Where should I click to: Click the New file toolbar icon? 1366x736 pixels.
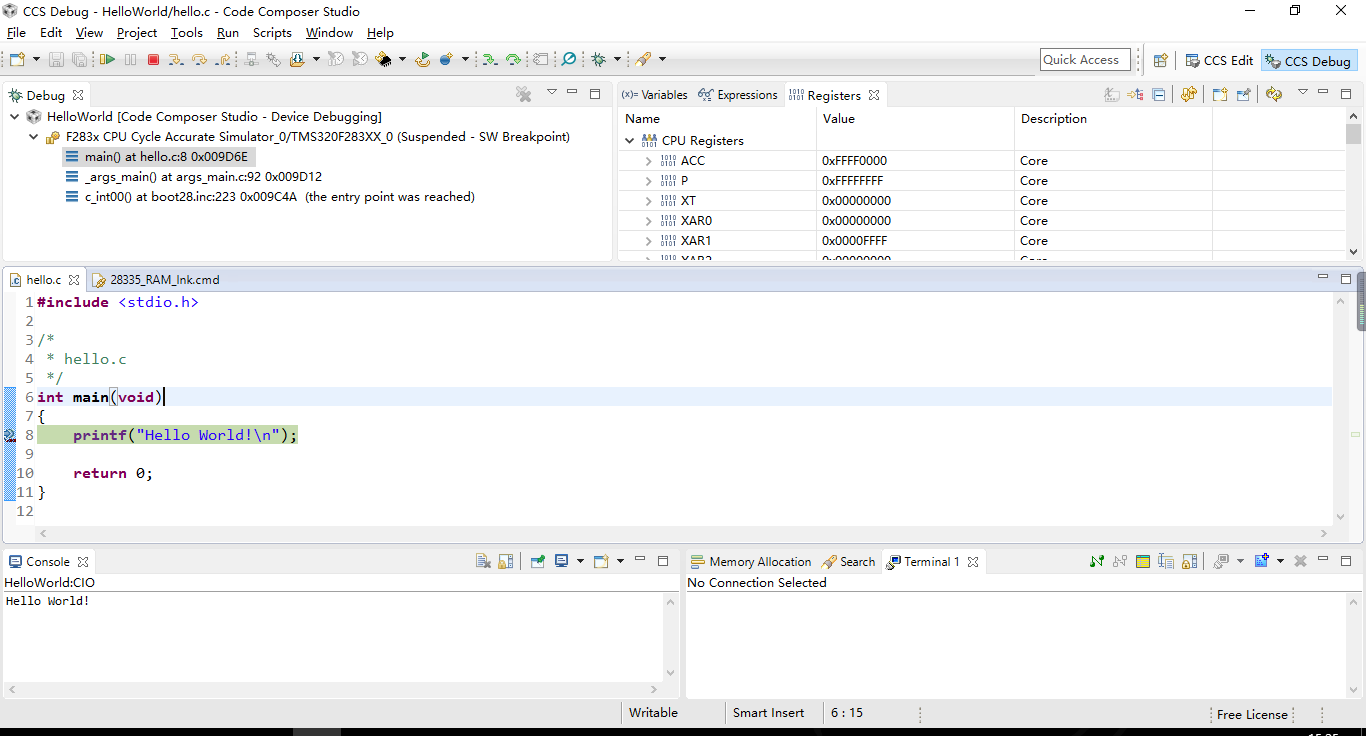(17, 60)
